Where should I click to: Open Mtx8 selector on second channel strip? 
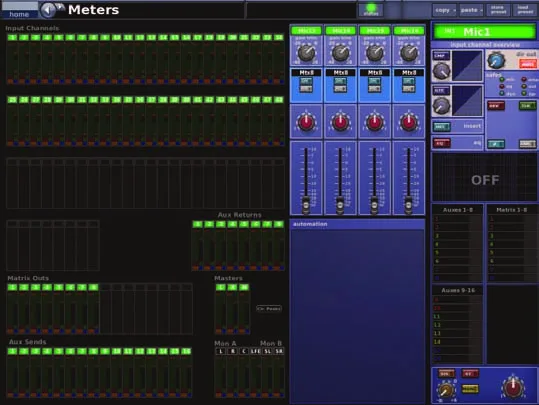tap(341, 73)
